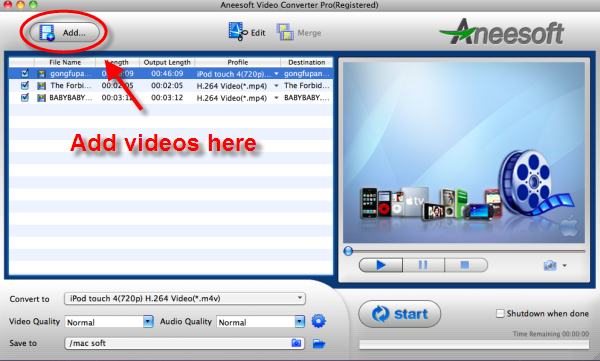
Task: Click output length 00:46:09
Action: (167, 74)
